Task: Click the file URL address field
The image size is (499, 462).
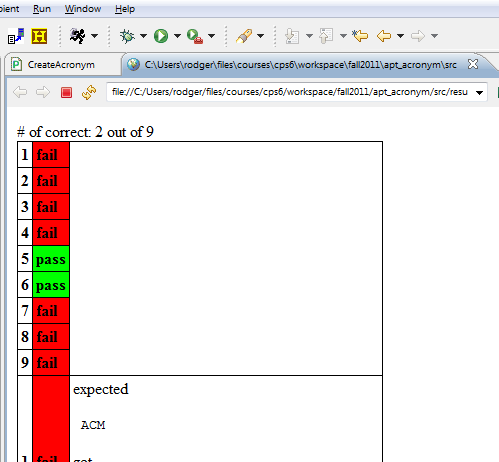Action: click(x=290, y=92)
